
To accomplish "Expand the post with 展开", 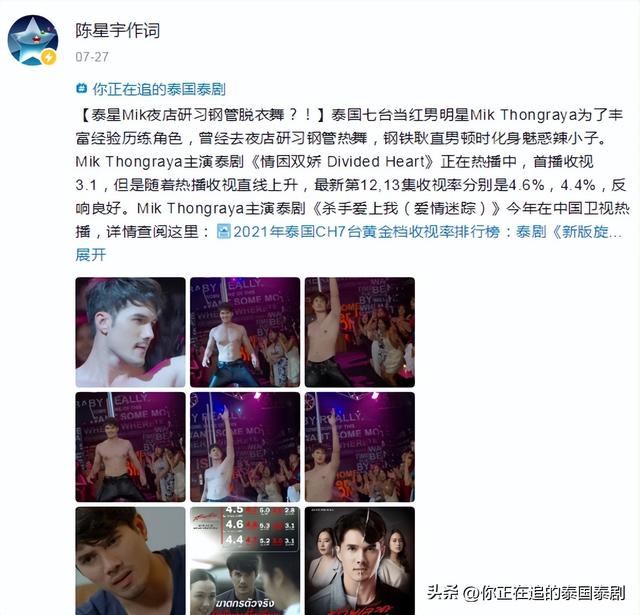I will pos(91,255).
